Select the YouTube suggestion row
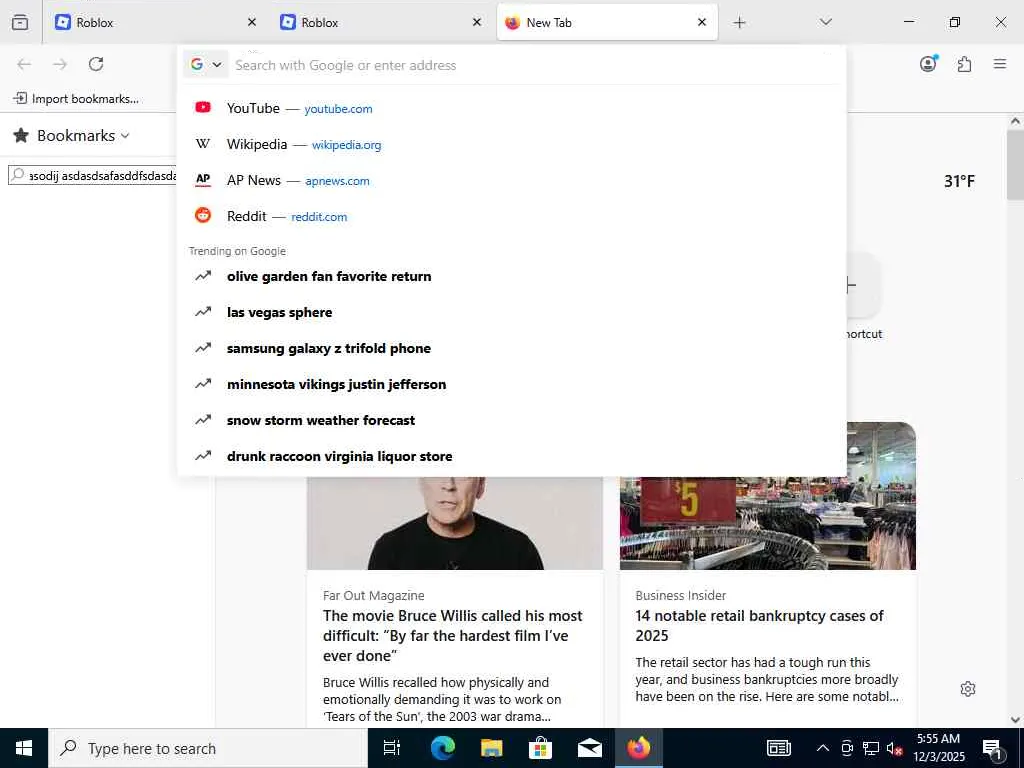The width and height of the screenshot is (1024, 768). (511, 108)
